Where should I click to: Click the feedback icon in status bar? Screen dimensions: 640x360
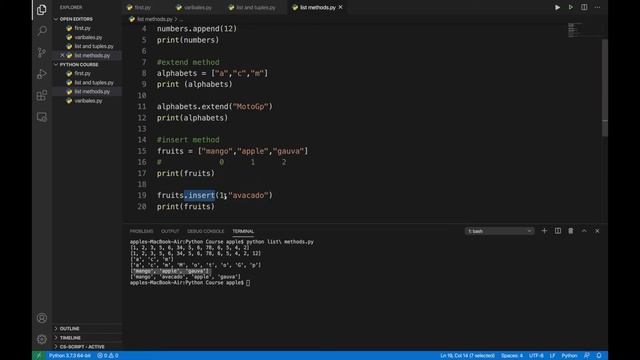587,356
